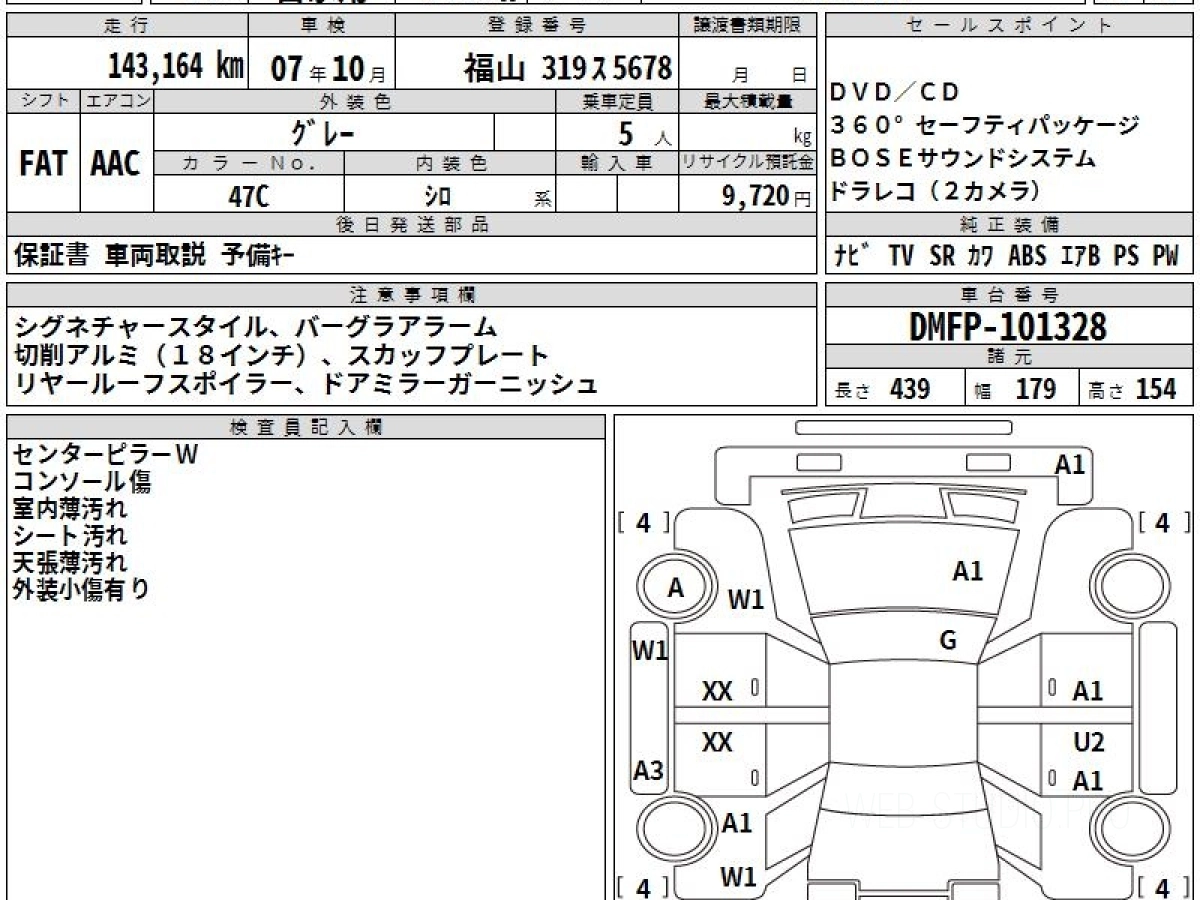Click the mileage value 143,164 km
This screenshot has height=900, width=1200.
176,67
